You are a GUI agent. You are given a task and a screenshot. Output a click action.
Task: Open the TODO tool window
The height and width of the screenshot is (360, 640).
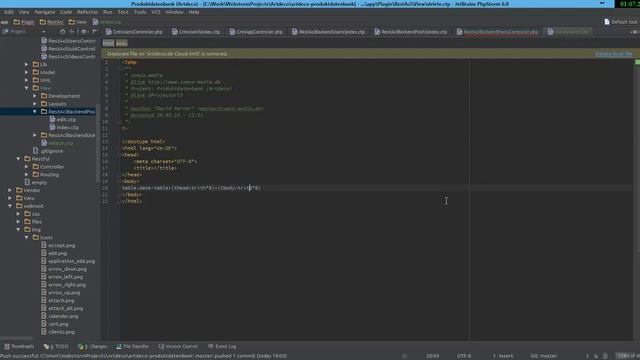(56, 347)
